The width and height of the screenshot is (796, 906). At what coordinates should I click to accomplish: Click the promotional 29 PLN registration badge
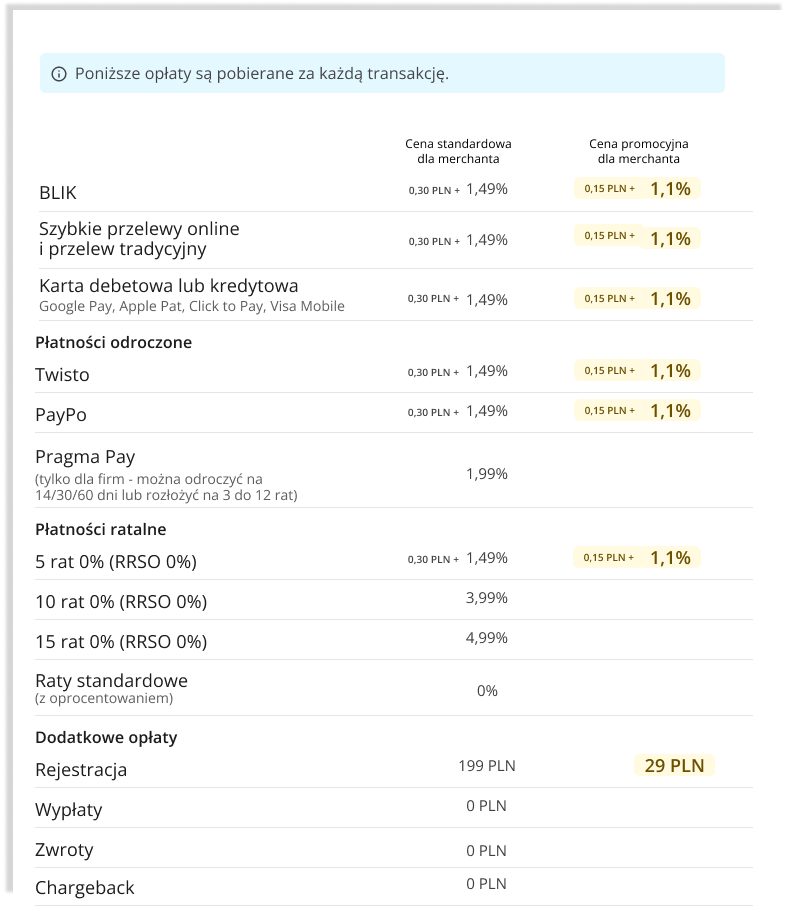(x=674, y=766)
